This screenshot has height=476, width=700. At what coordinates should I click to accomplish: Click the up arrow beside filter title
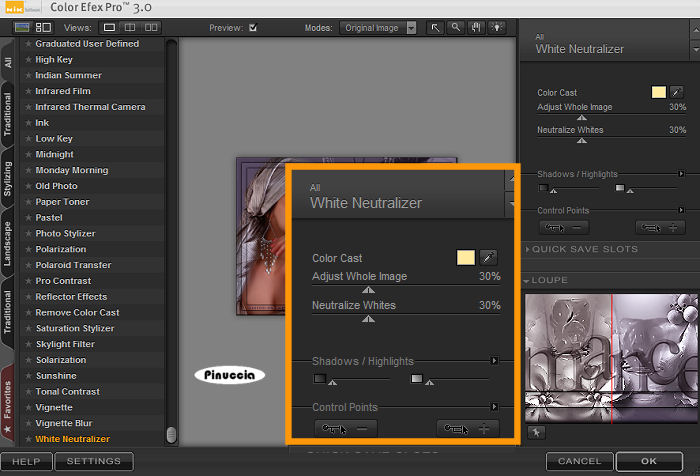[695, 31]
